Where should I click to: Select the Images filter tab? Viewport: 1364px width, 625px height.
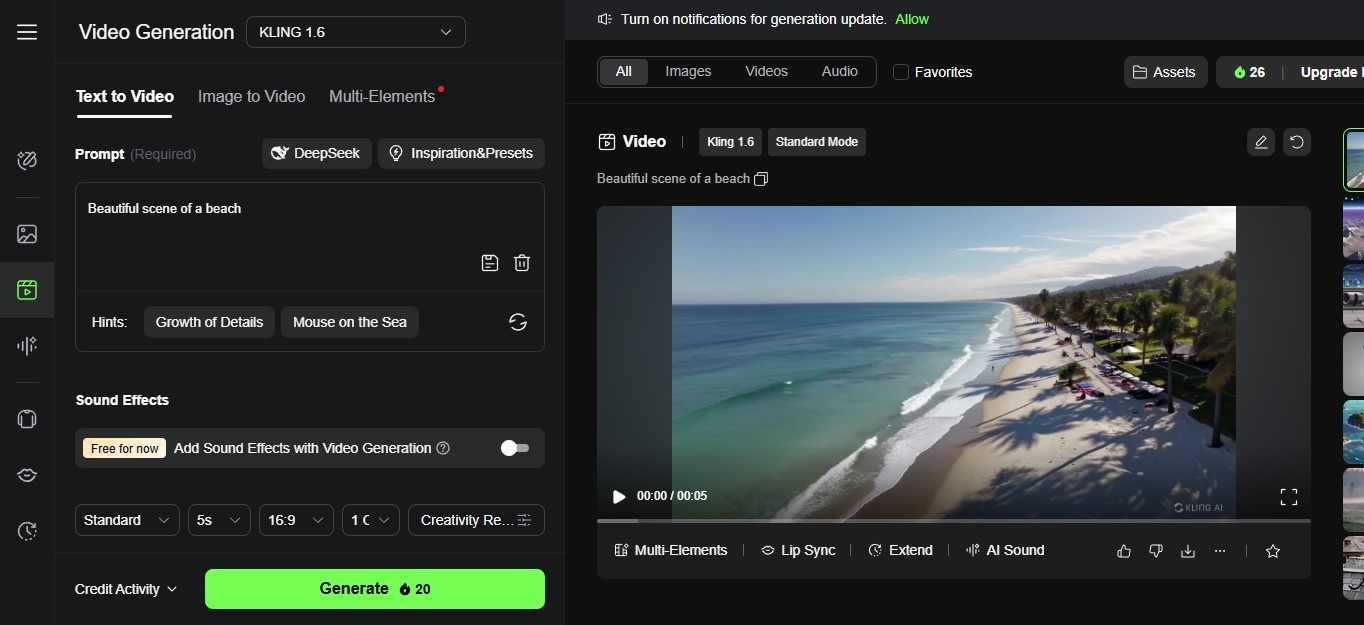(688, 72)
